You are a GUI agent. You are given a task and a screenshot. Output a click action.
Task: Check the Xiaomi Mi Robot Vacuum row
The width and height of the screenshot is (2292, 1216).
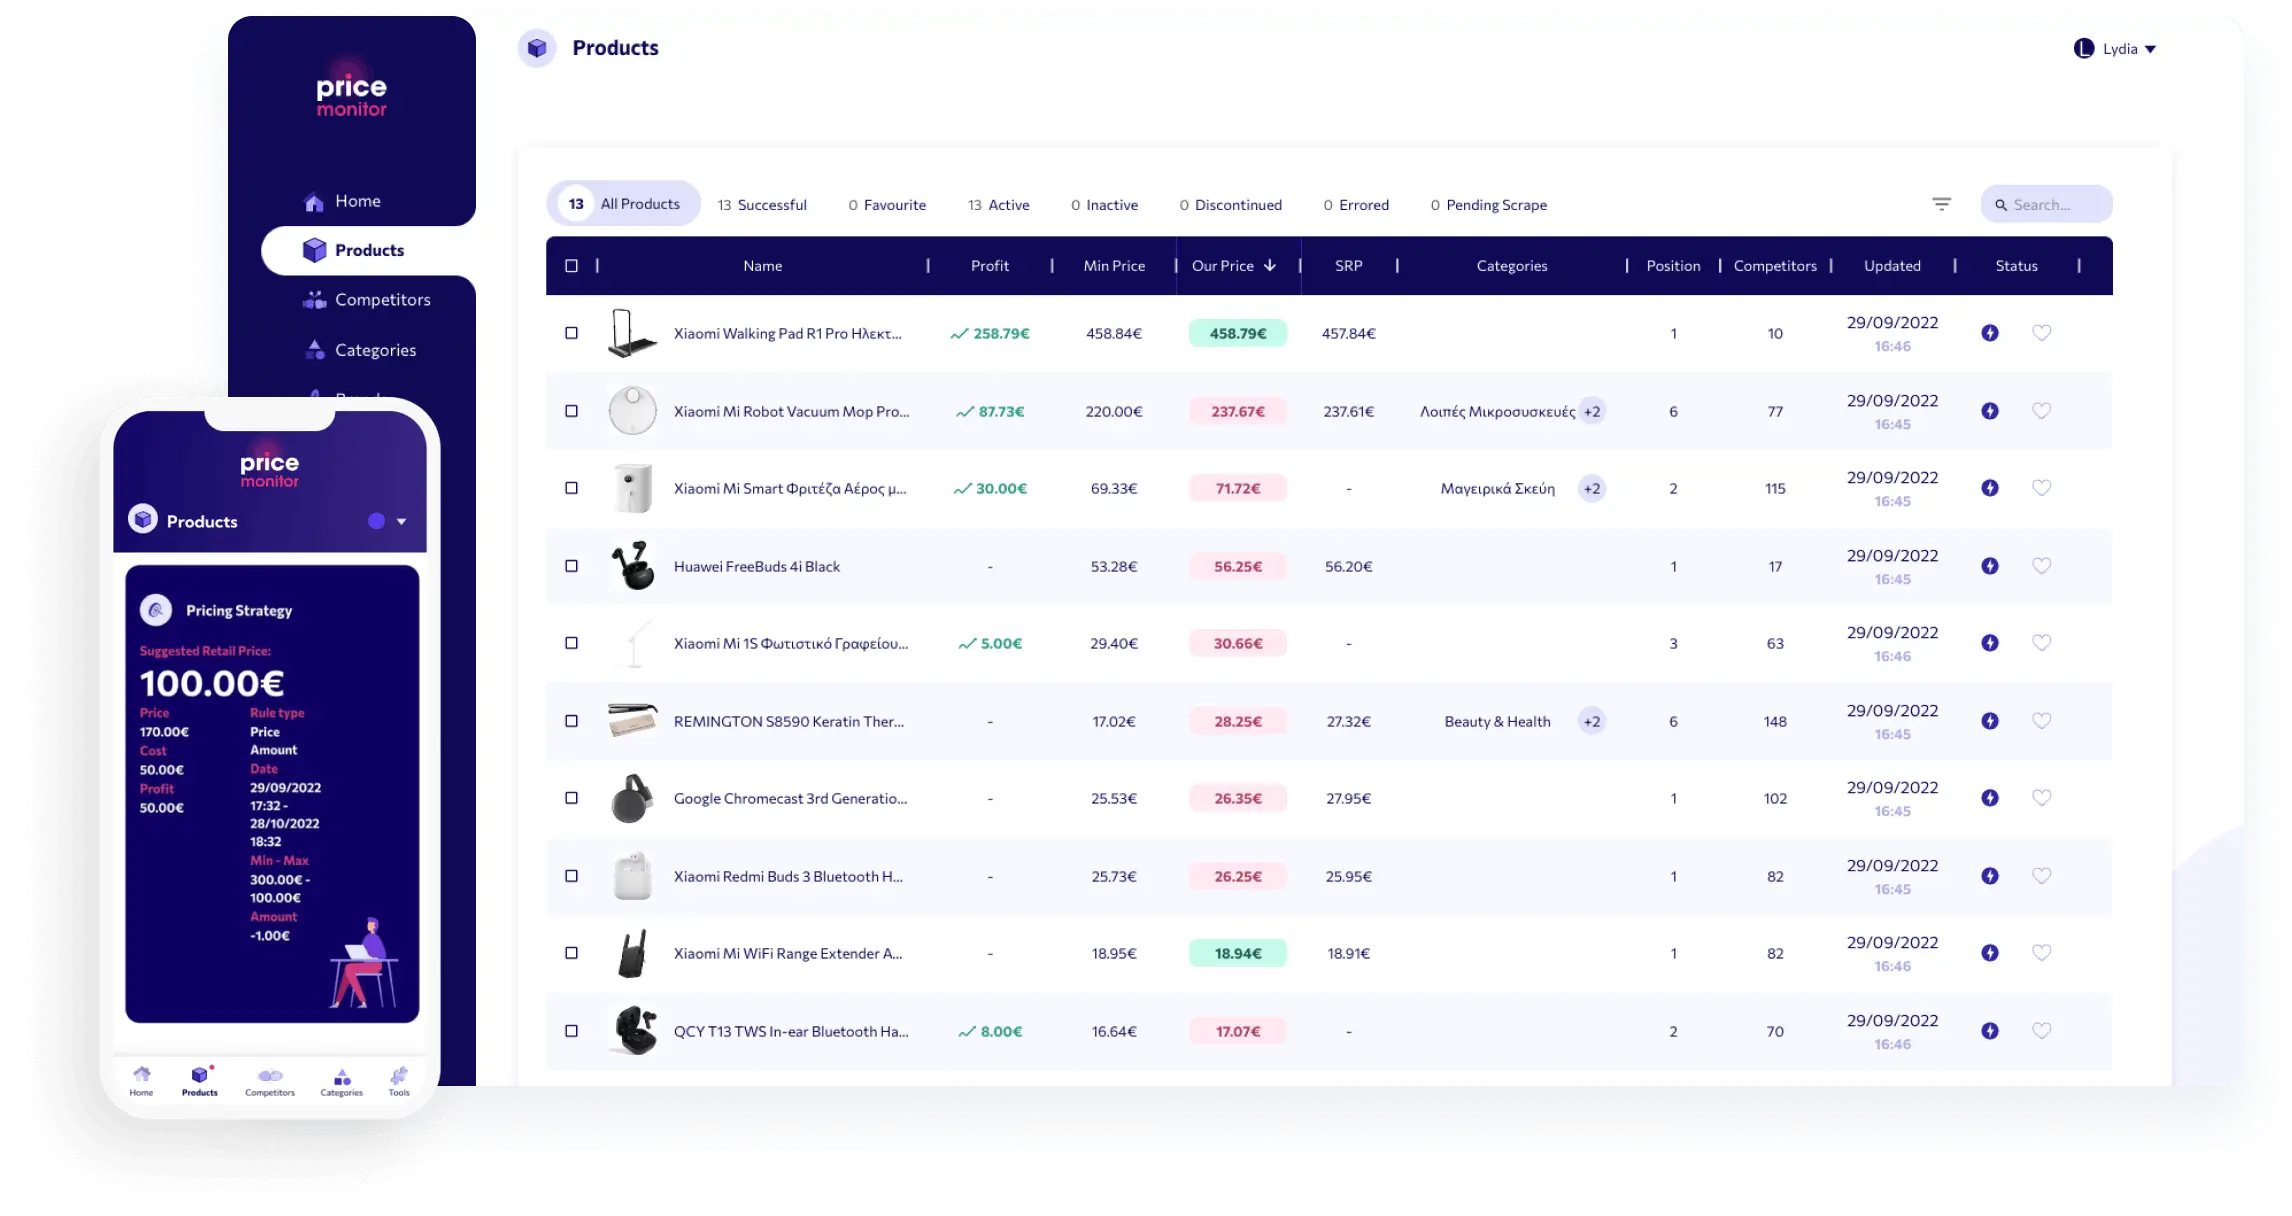point(571,411)
